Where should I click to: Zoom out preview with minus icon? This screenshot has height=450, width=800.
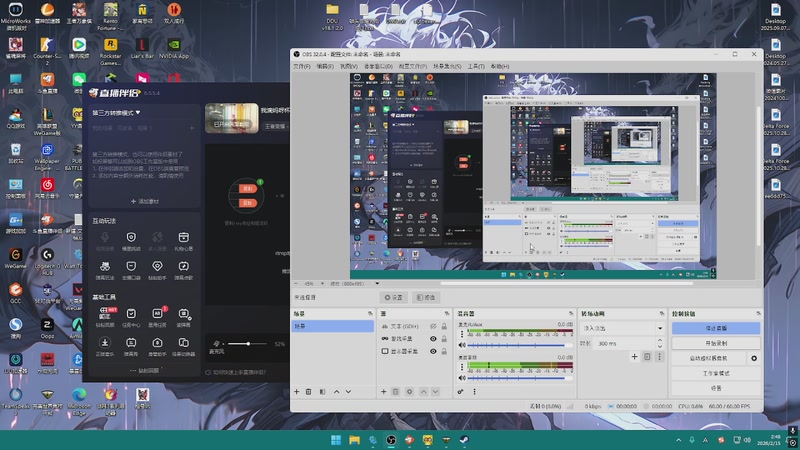coord(296,284)
